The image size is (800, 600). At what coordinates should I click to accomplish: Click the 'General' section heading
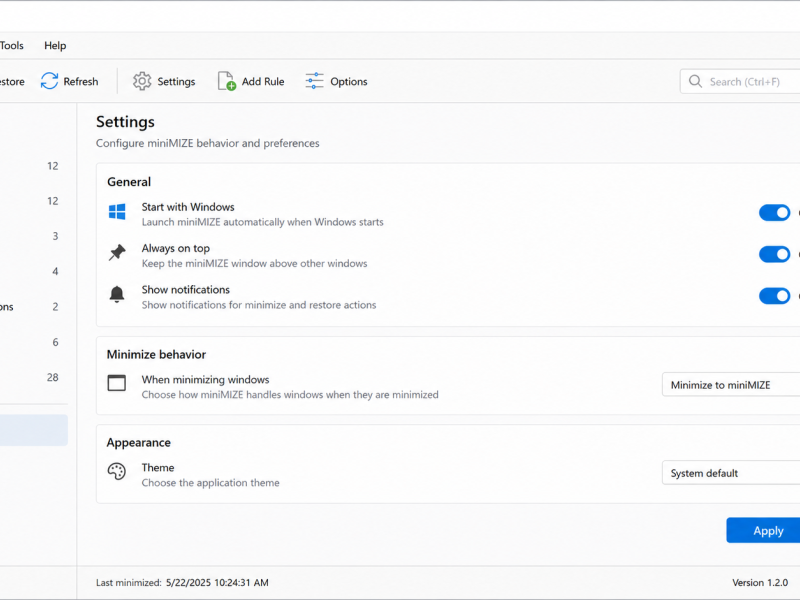[x=129, y=182]
